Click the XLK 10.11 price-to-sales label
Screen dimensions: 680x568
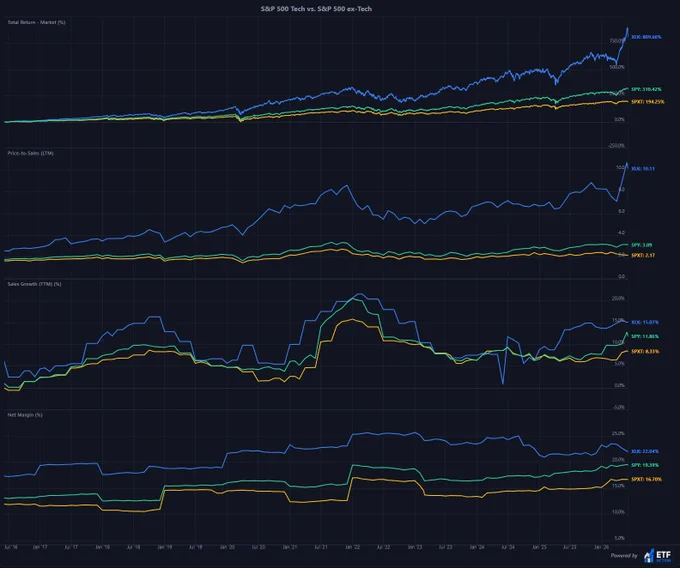643,169
